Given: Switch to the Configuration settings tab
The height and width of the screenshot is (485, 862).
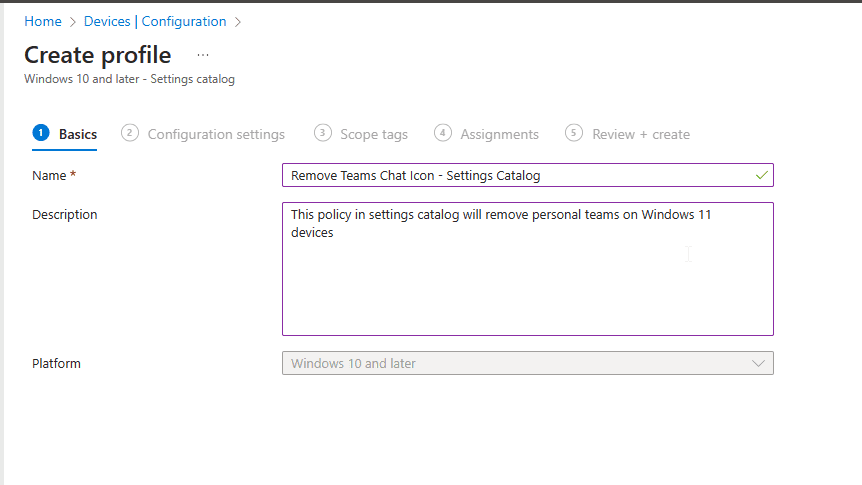Looking at the screenshot, I should tap(216, 134).
